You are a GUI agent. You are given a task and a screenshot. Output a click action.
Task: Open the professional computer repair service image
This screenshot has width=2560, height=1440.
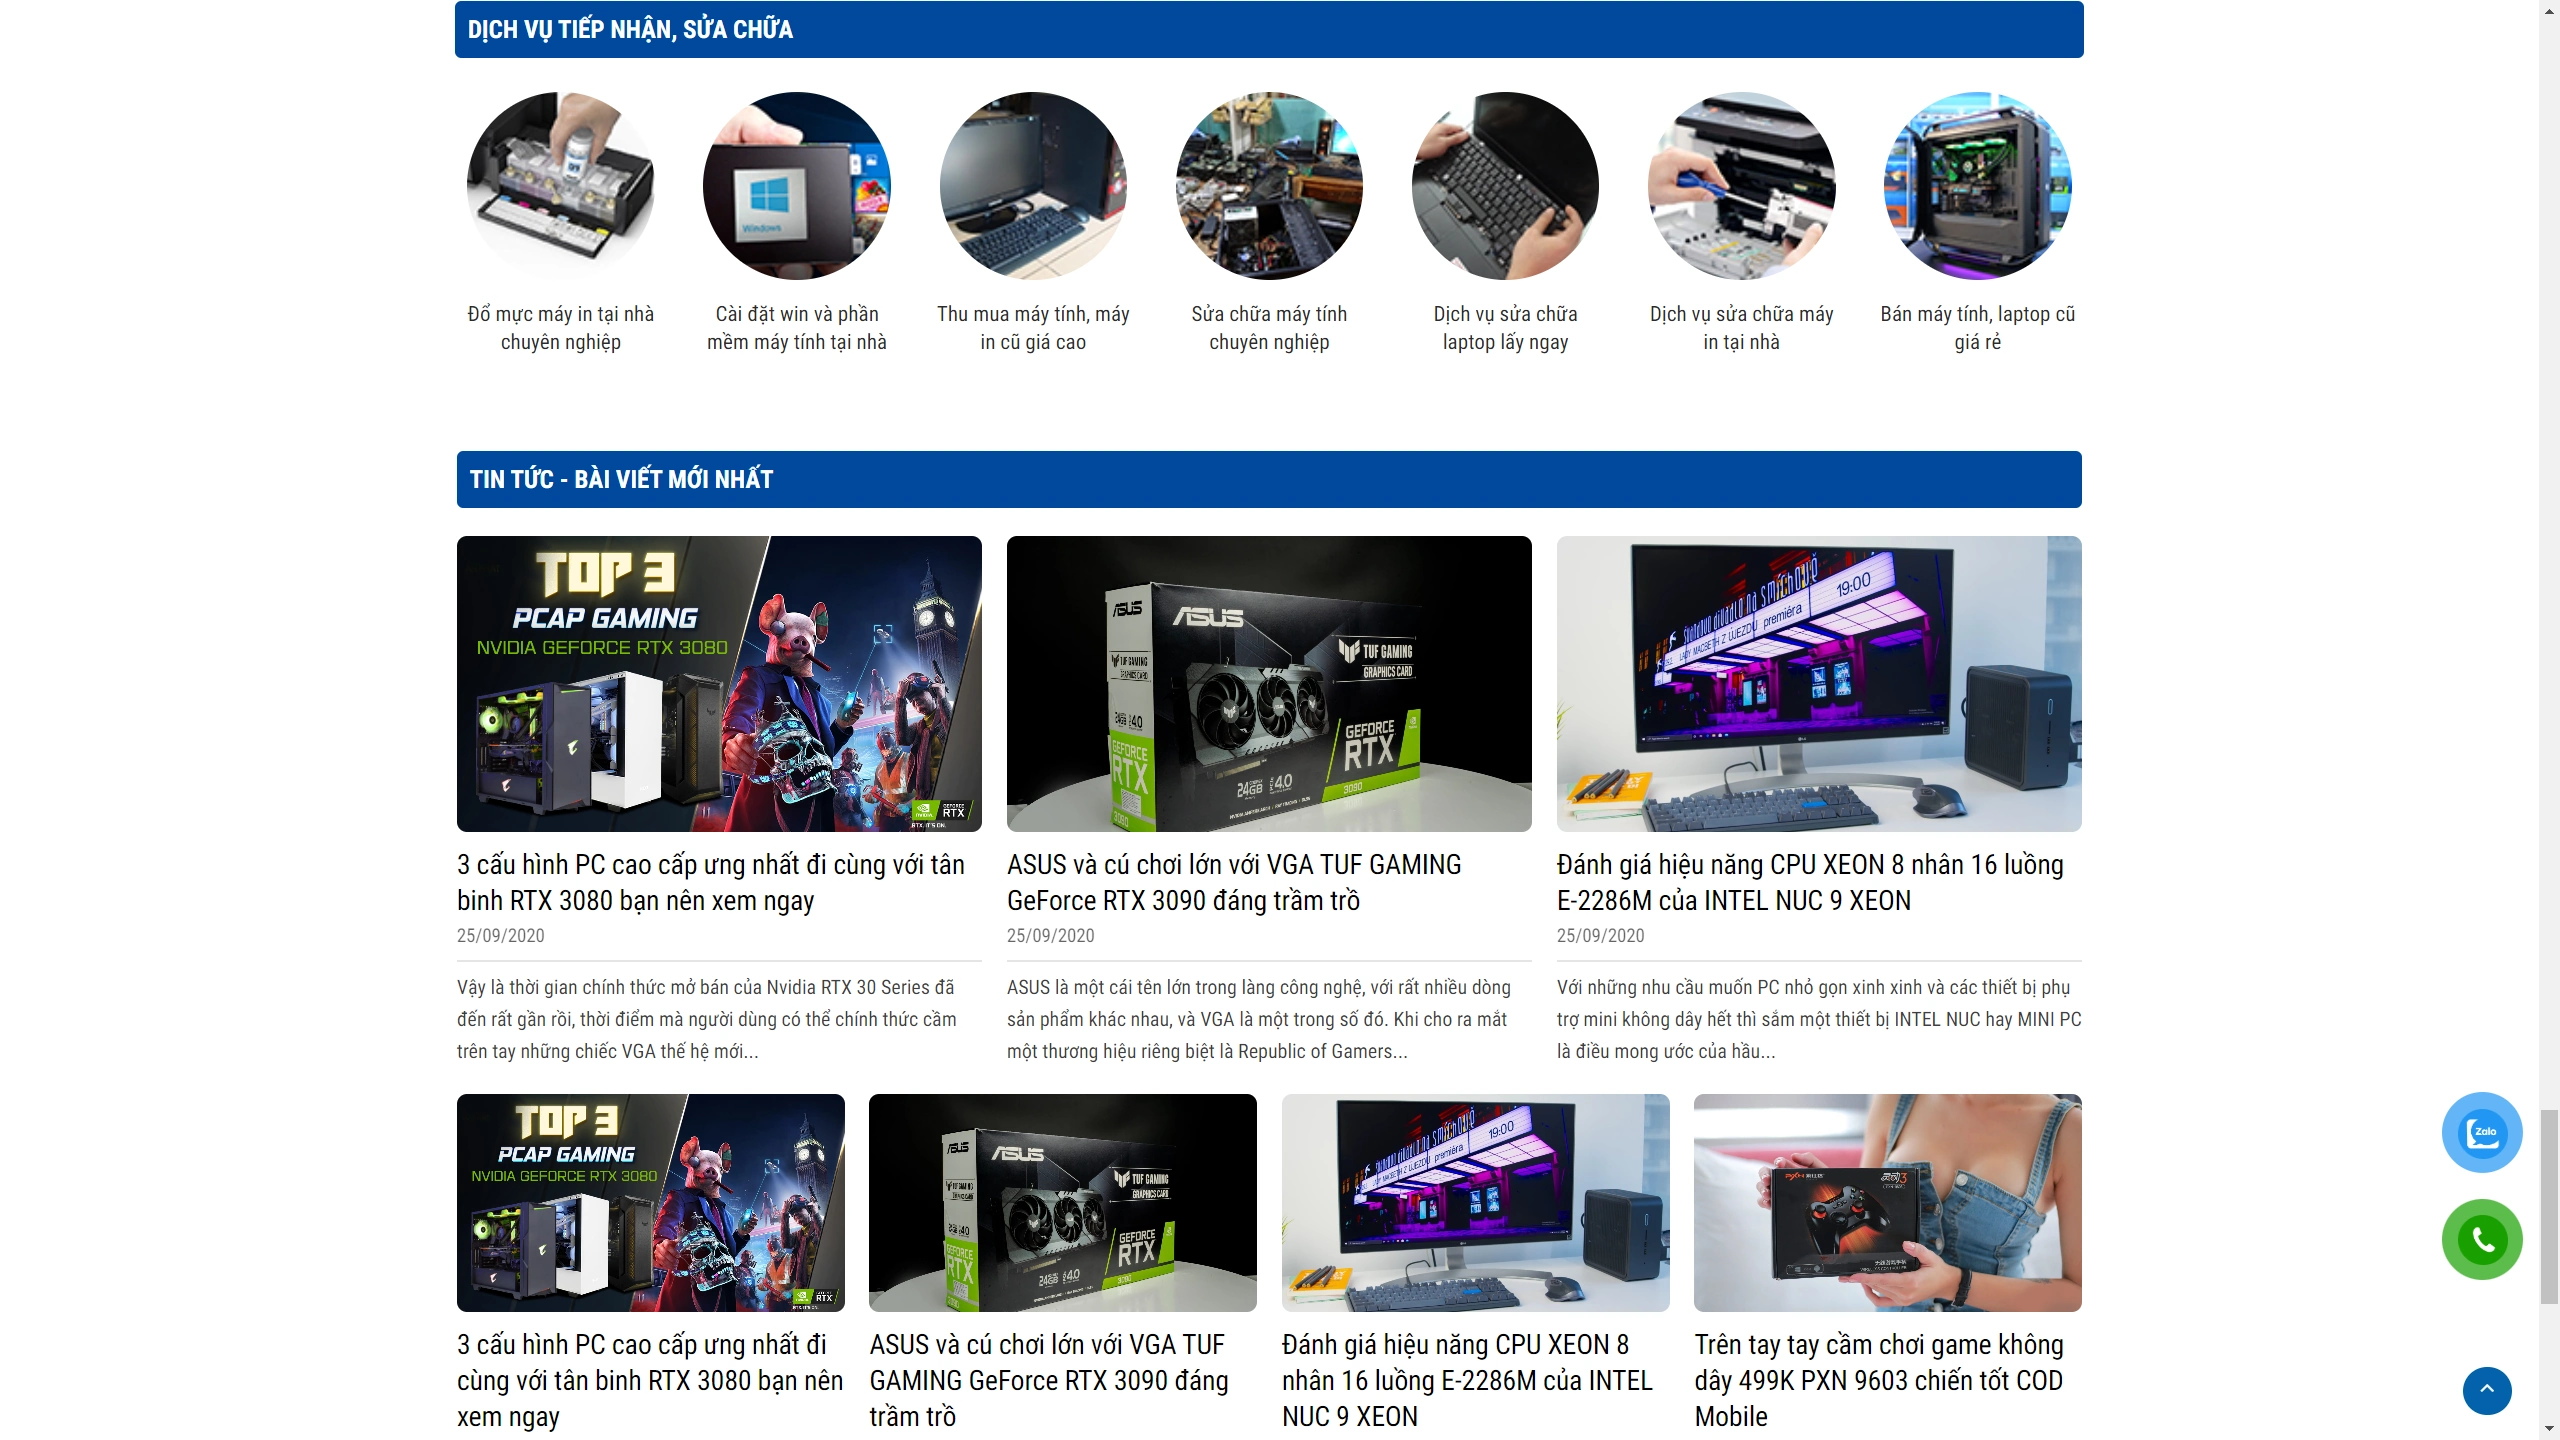click(1269, 186)
